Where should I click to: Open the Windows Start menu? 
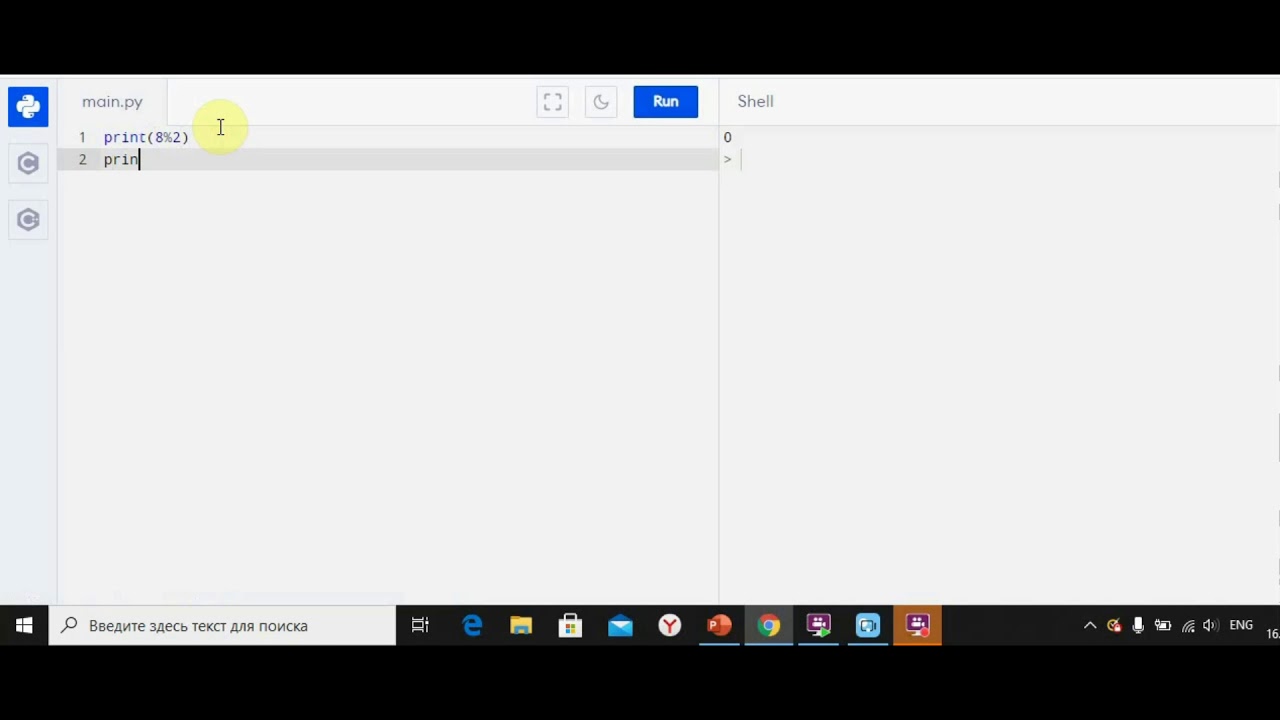24,626
